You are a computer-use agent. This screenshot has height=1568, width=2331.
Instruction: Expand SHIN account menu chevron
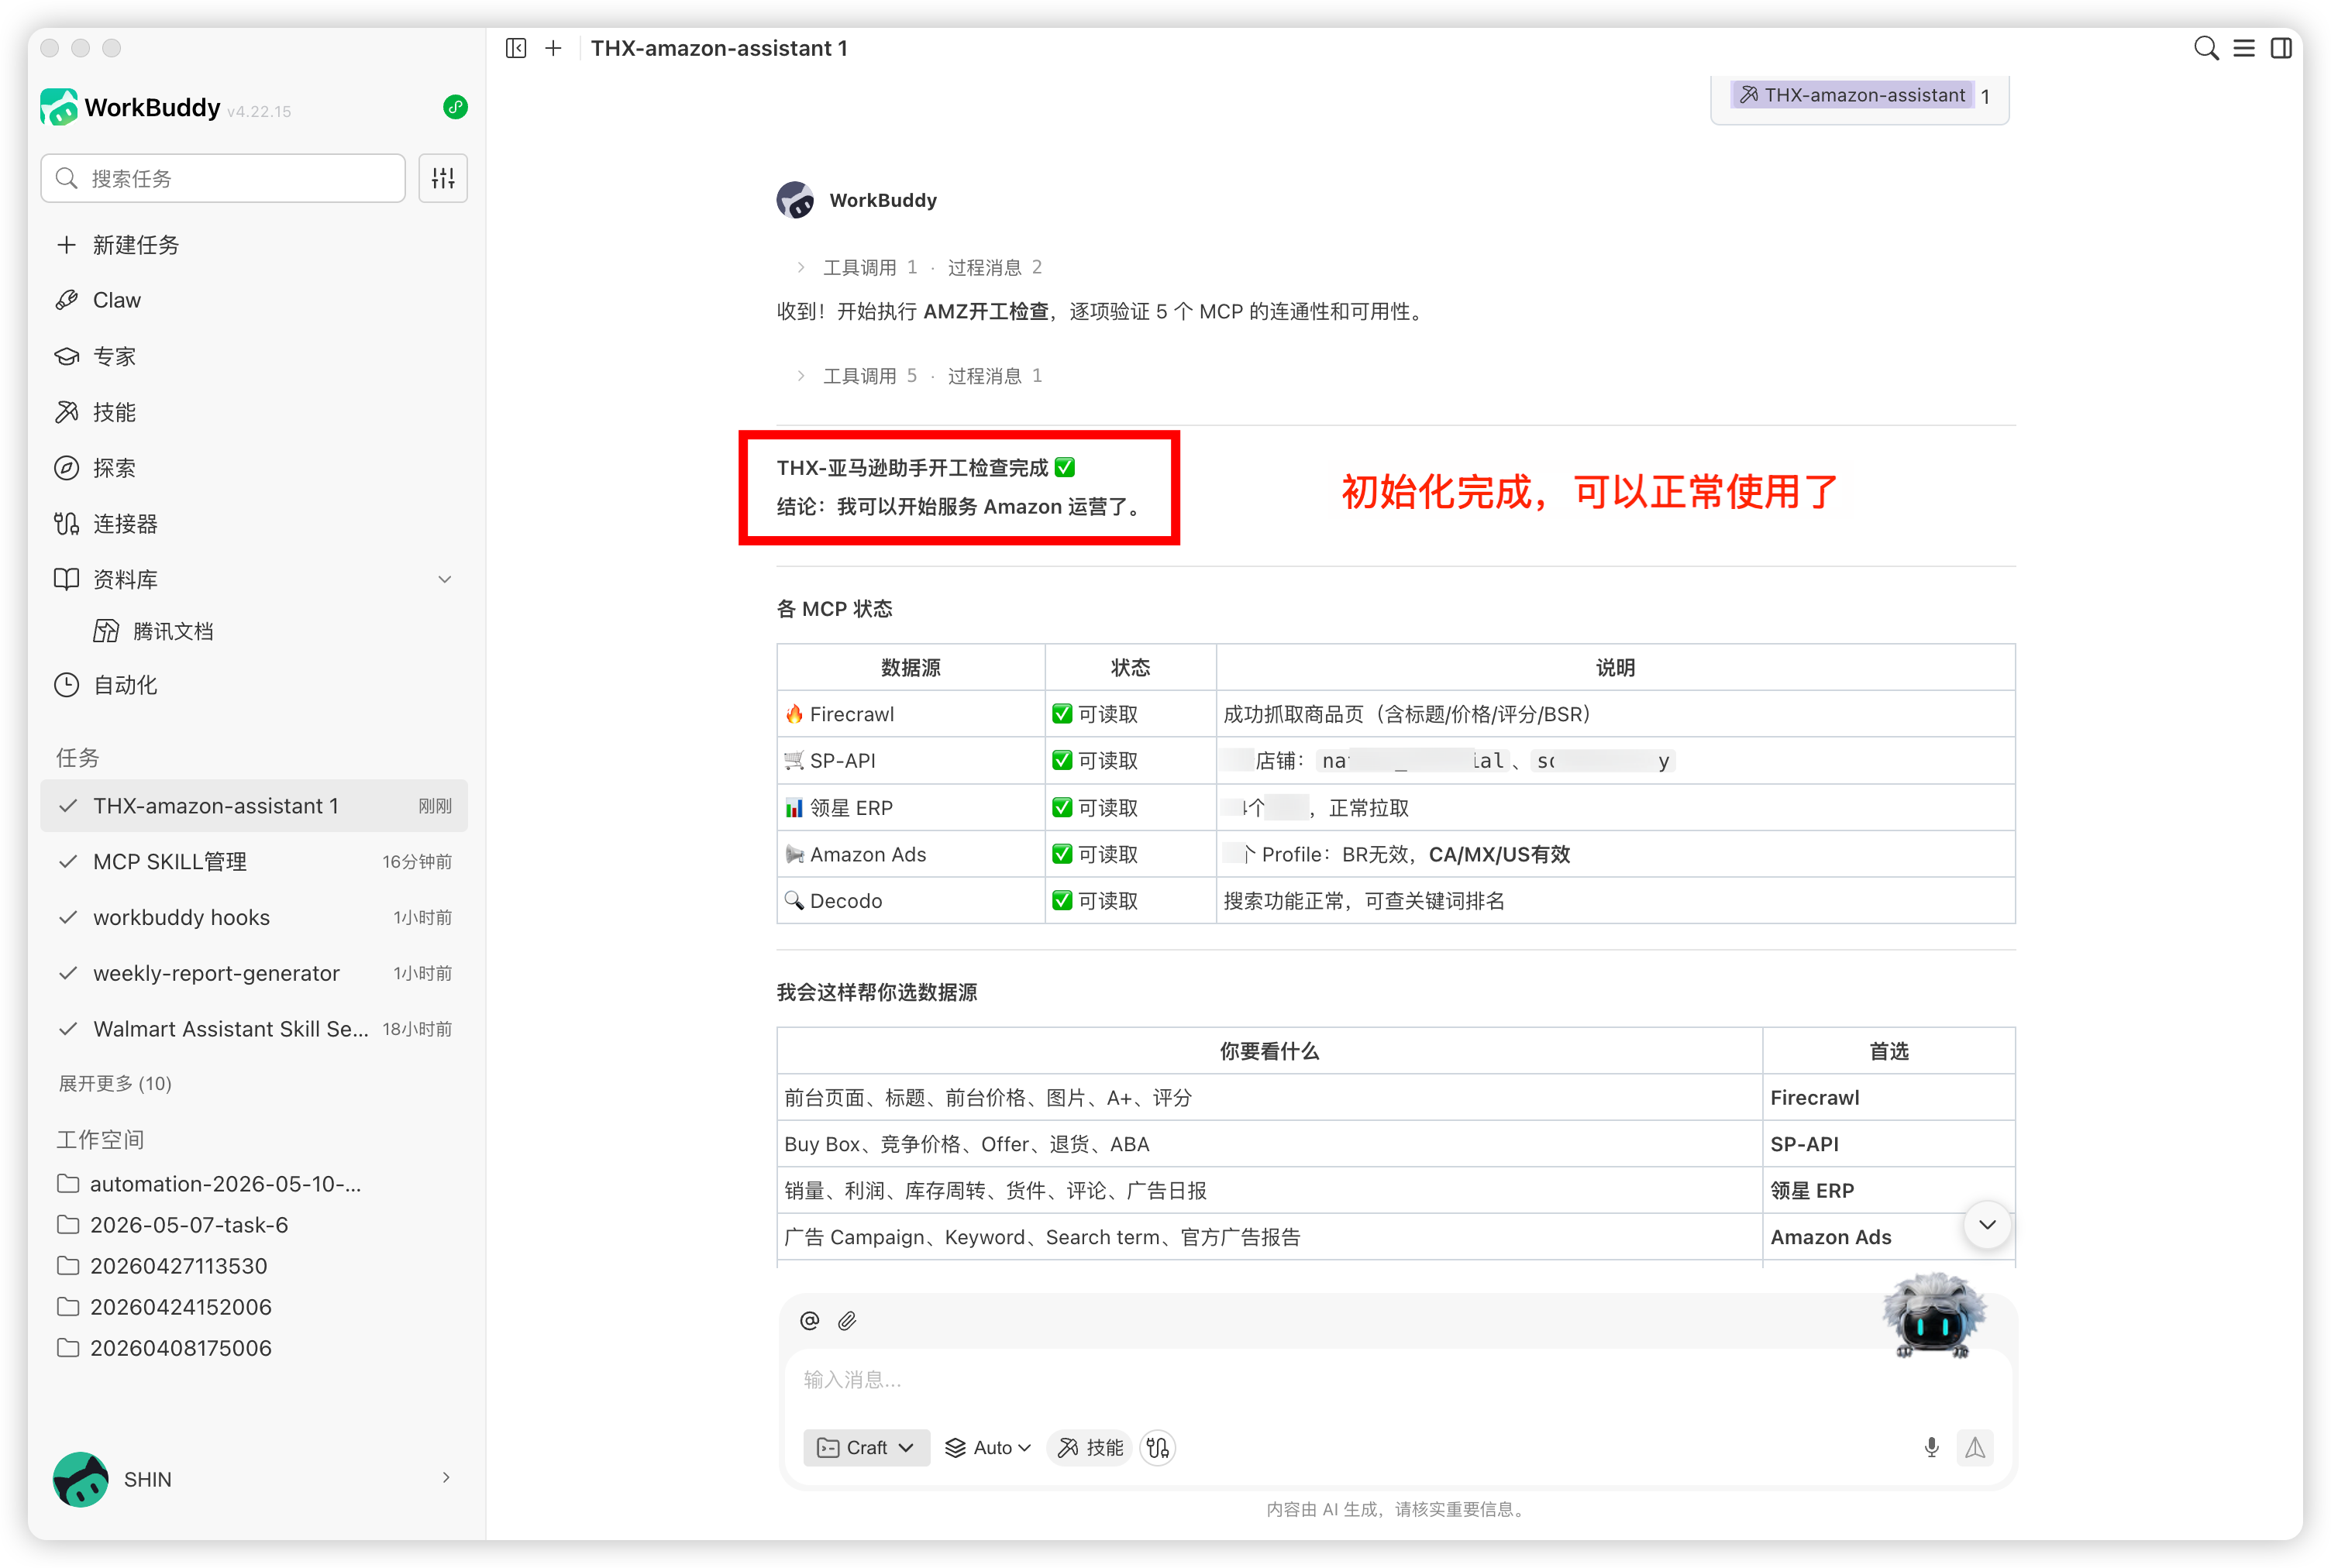(x=446, y=1478)
